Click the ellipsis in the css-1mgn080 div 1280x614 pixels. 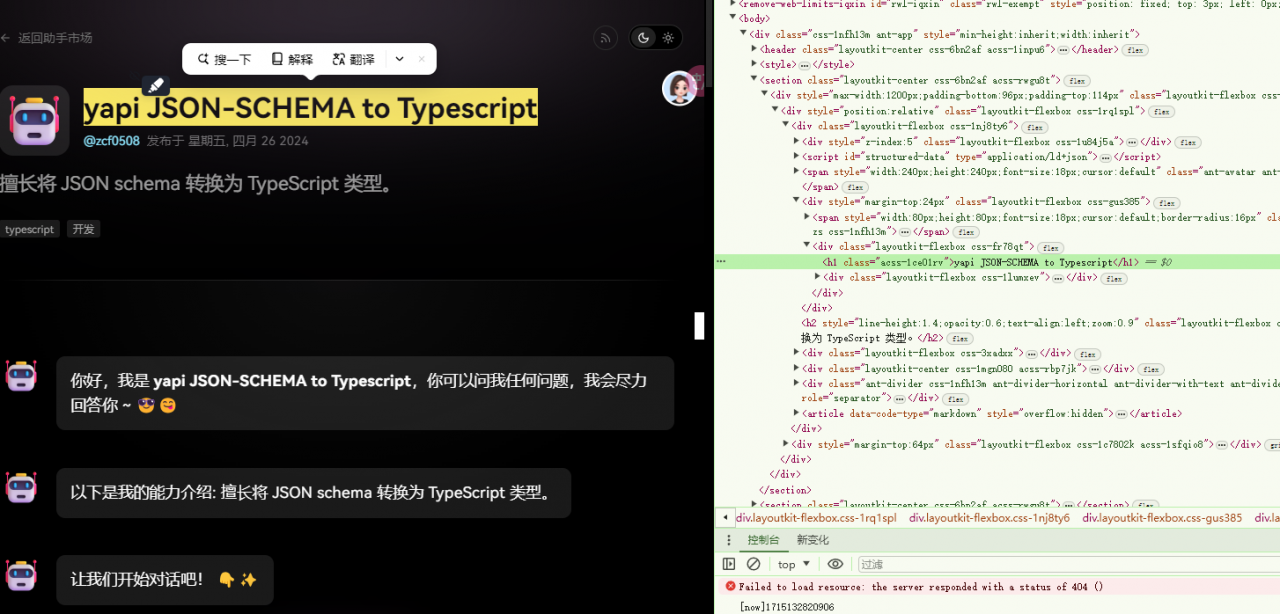[x=1095, y=369]
